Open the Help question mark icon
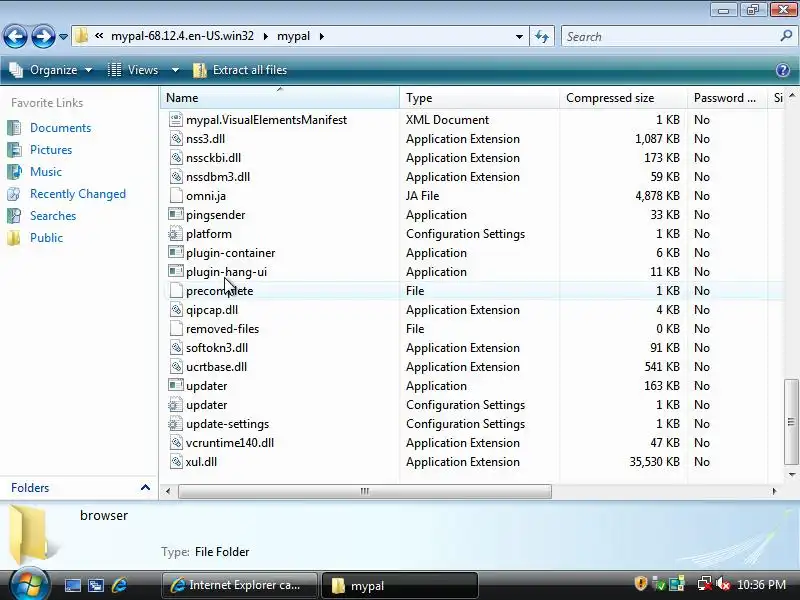The image size is (800, 600). point(783,70)
